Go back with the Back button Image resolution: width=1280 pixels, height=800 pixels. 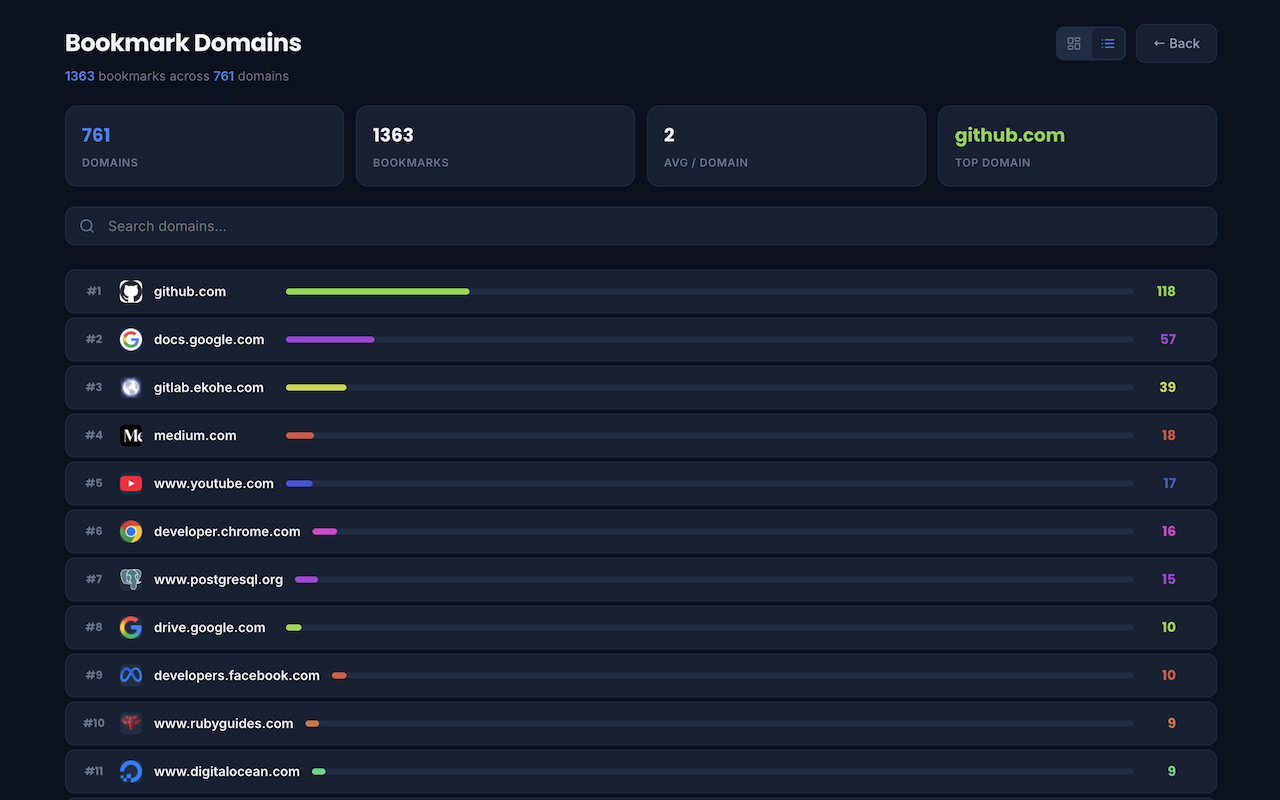pos(1176,43)
